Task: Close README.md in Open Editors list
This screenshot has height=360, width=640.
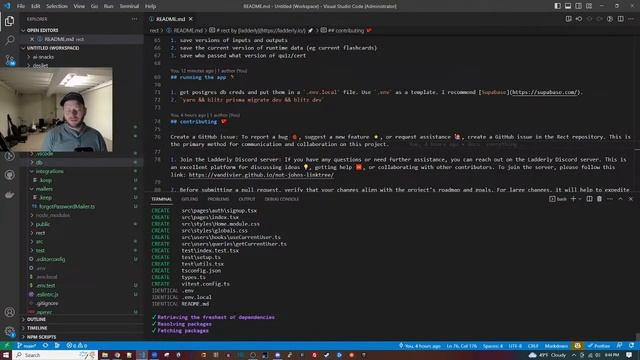Action: click(32, 39)
